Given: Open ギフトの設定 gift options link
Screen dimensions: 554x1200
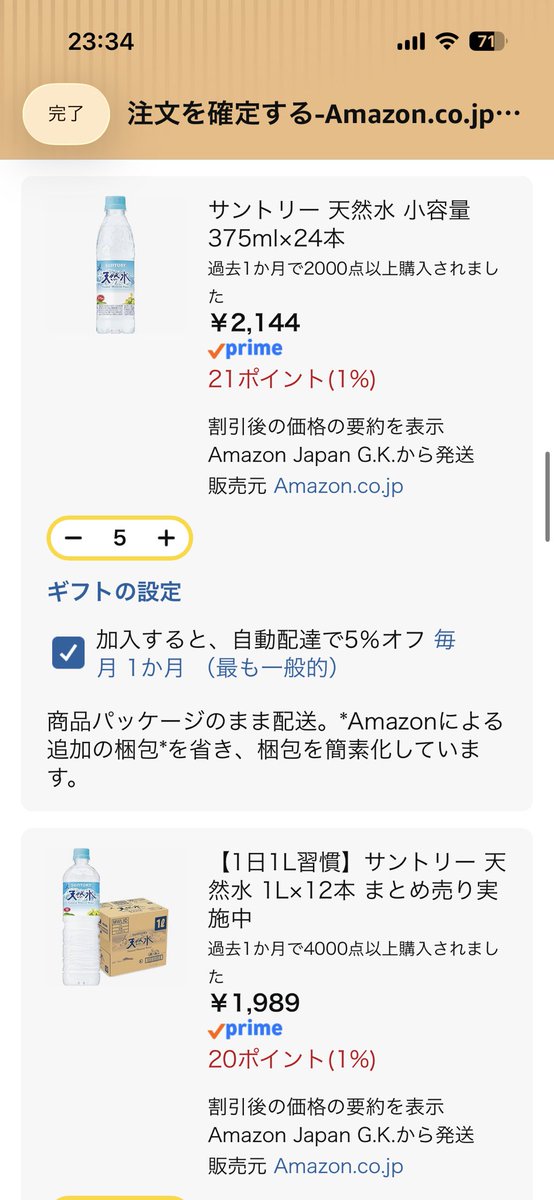Looking at the screenshot, I should pyautogui.click(x=114, y=592).
